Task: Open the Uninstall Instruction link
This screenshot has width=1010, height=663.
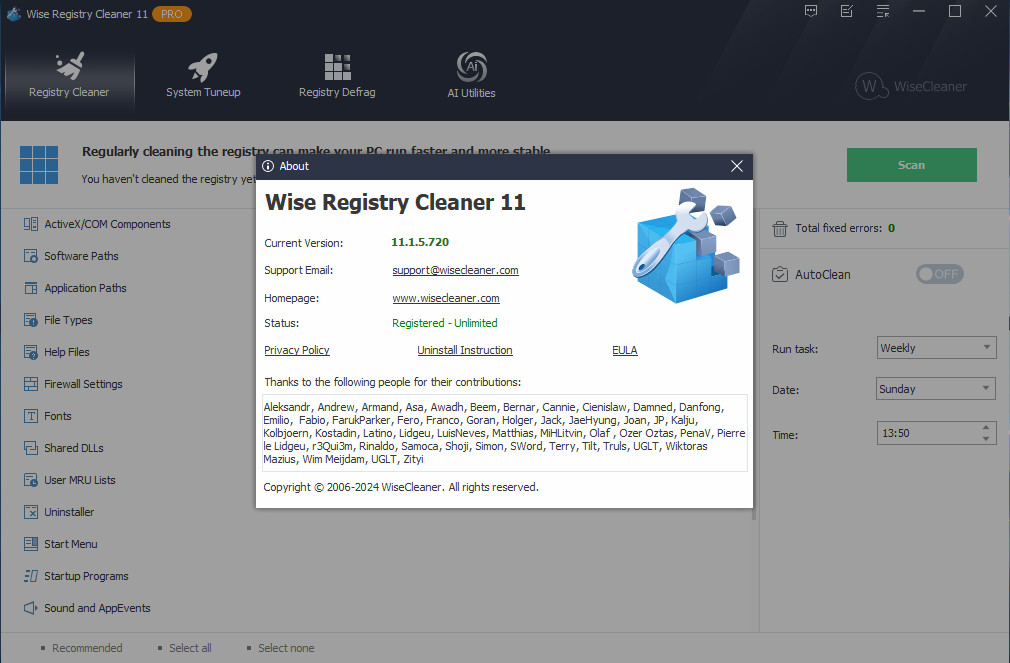Action: tap(464, 350)
